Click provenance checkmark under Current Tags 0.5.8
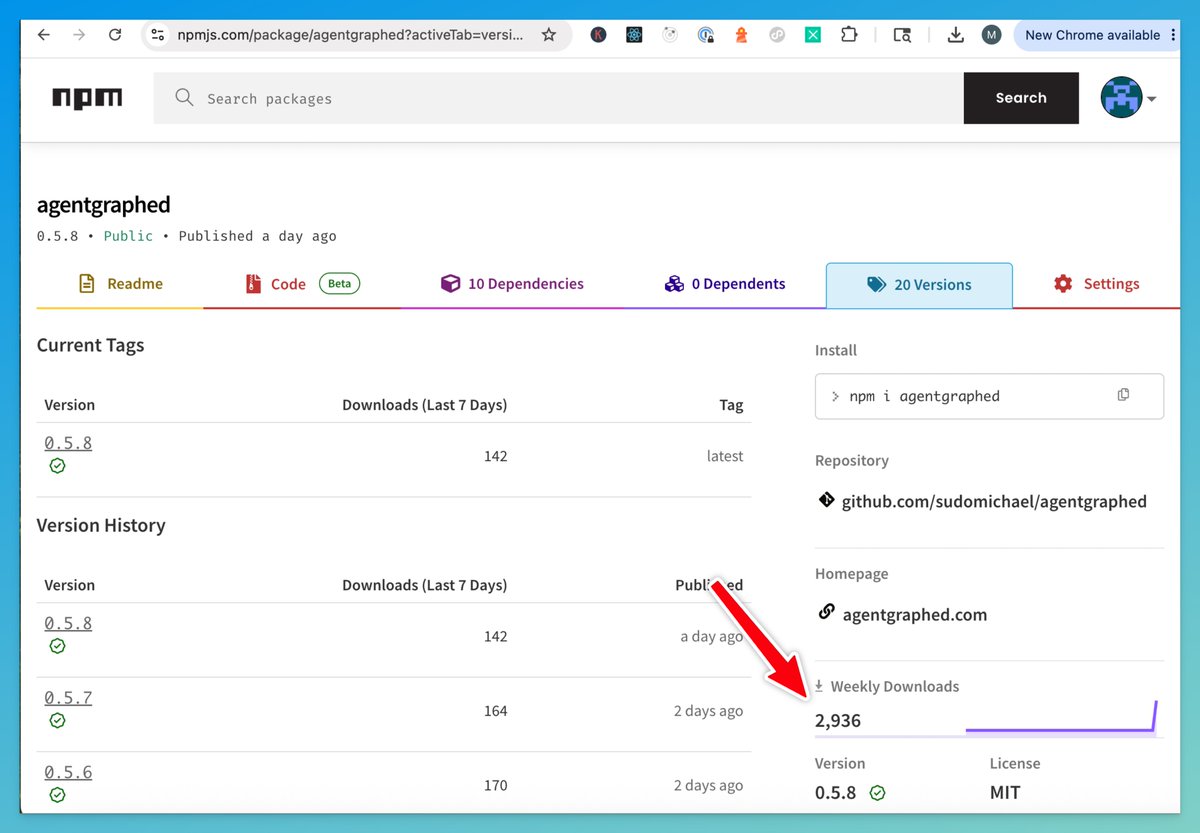Screen dimensions: 1200x833 [x=57, y=466]
